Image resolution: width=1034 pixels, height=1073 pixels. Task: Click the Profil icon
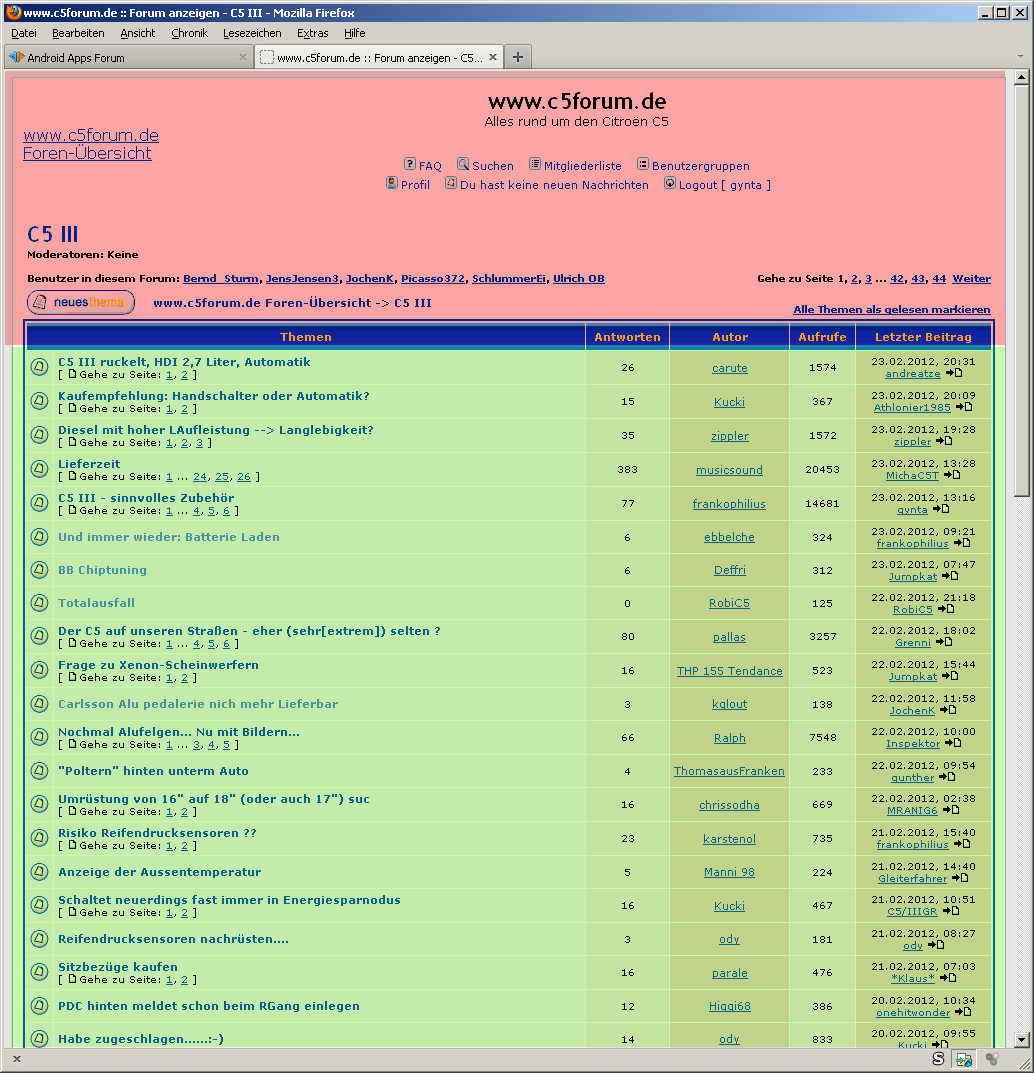point(392,183)
